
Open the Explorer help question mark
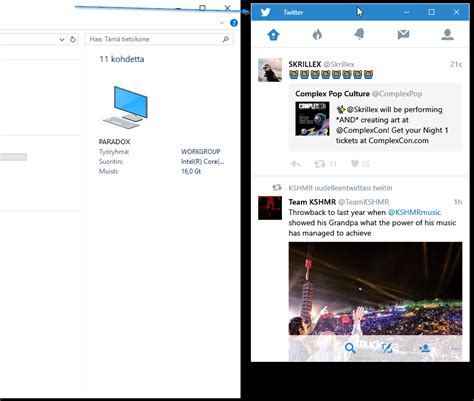click(x=234, y=23)
